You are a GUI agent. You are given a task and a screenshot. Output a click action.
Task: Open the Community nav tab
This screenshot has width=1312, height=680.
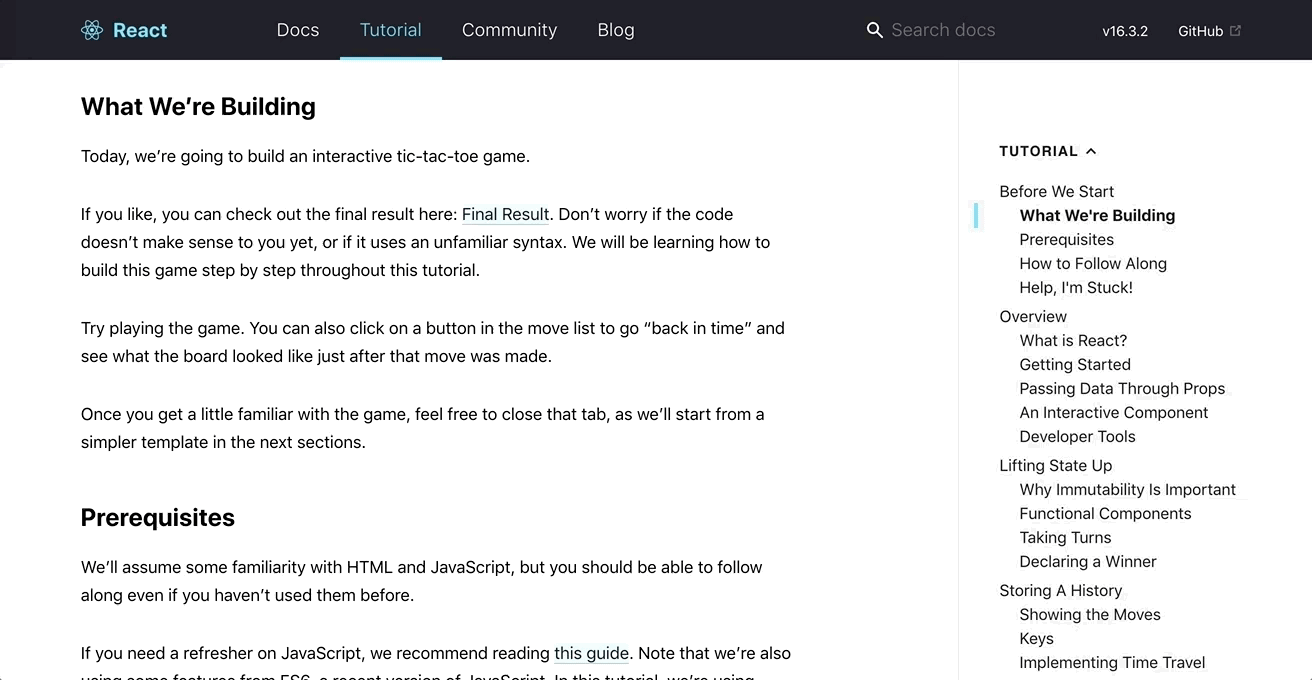[509, 30]
